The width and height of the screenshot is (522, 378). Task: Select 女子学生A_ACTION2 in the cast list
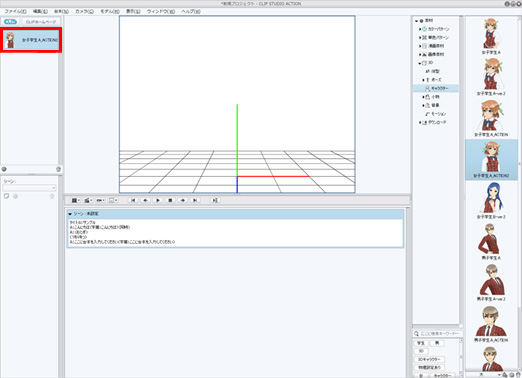tap(31, 40)
